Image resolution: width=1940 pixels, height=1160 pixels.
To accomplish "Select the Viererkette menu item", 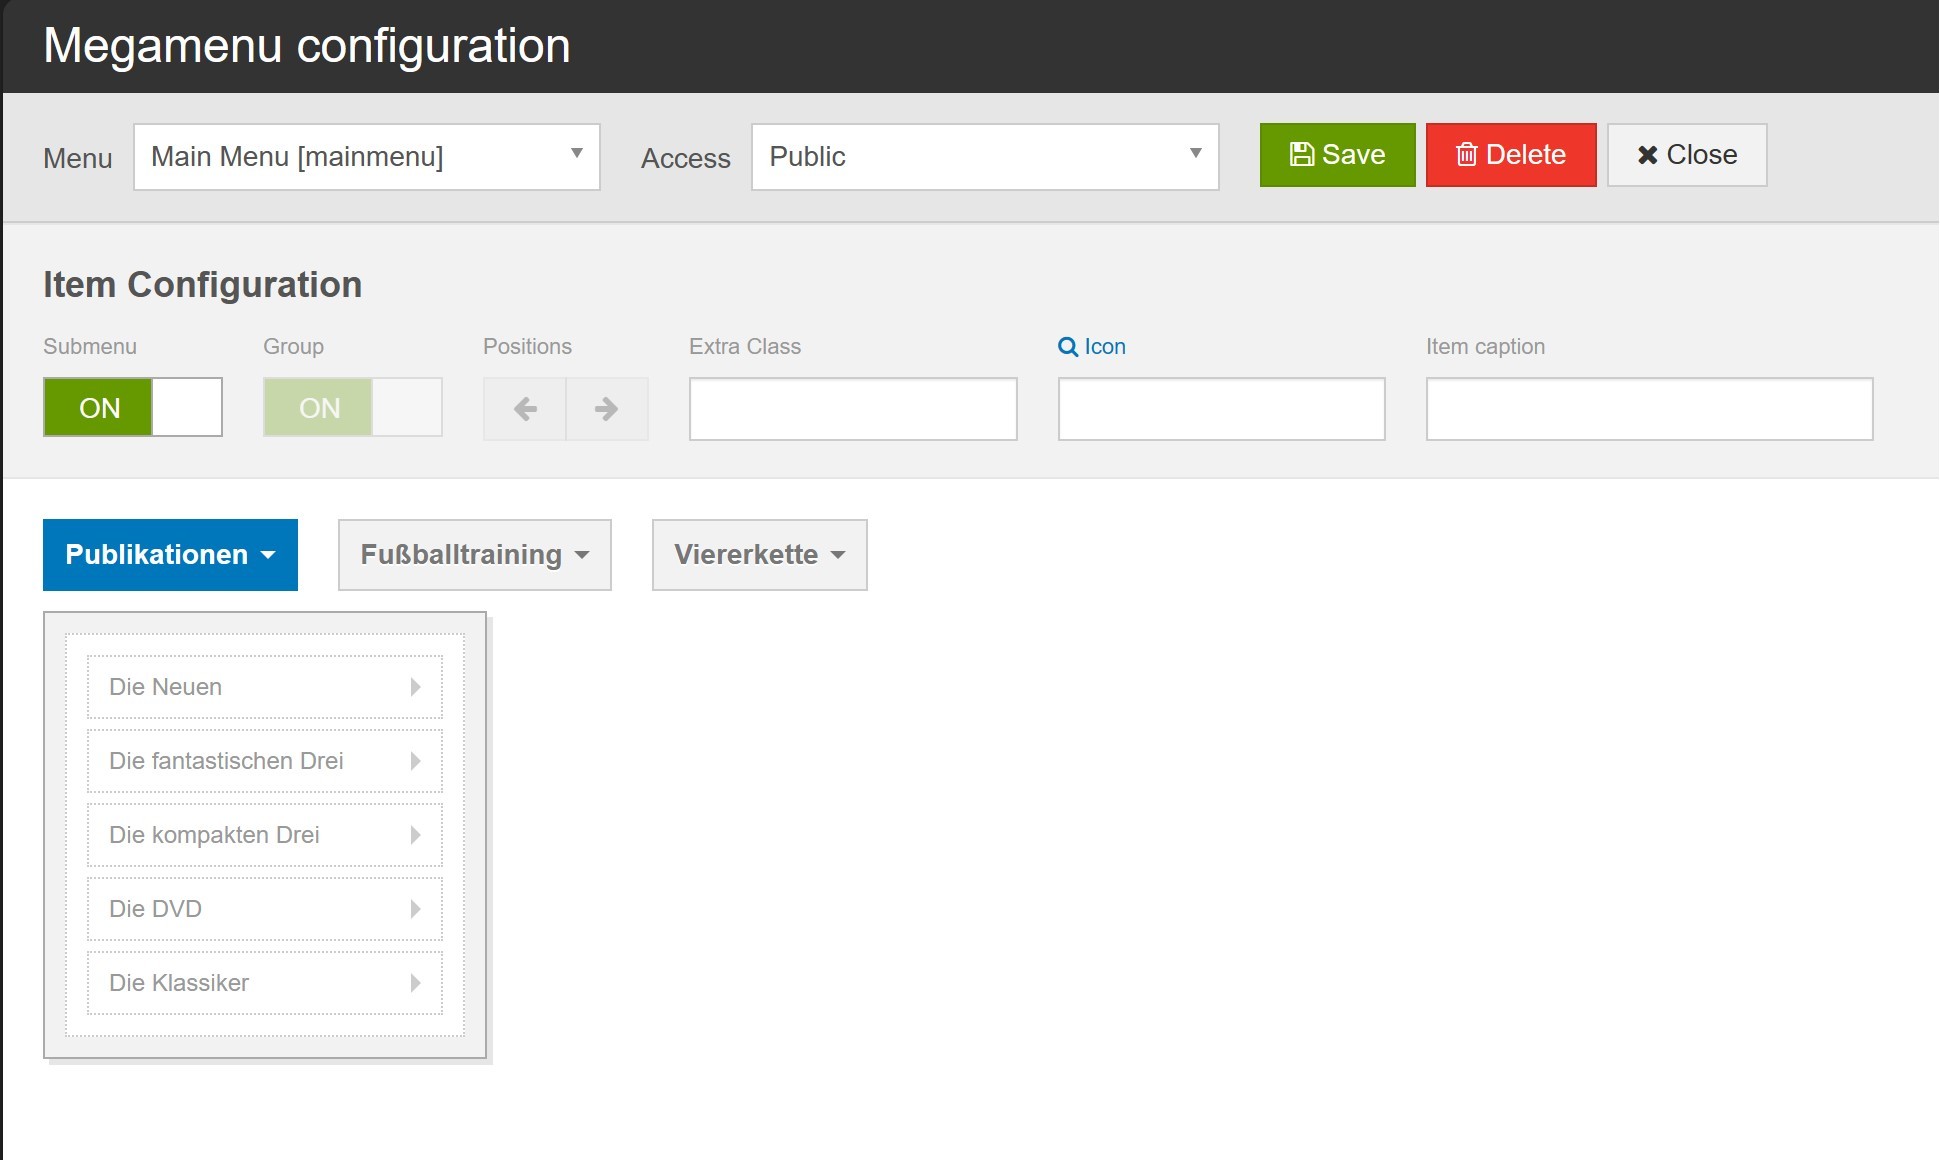I will [x=759, y=555].
